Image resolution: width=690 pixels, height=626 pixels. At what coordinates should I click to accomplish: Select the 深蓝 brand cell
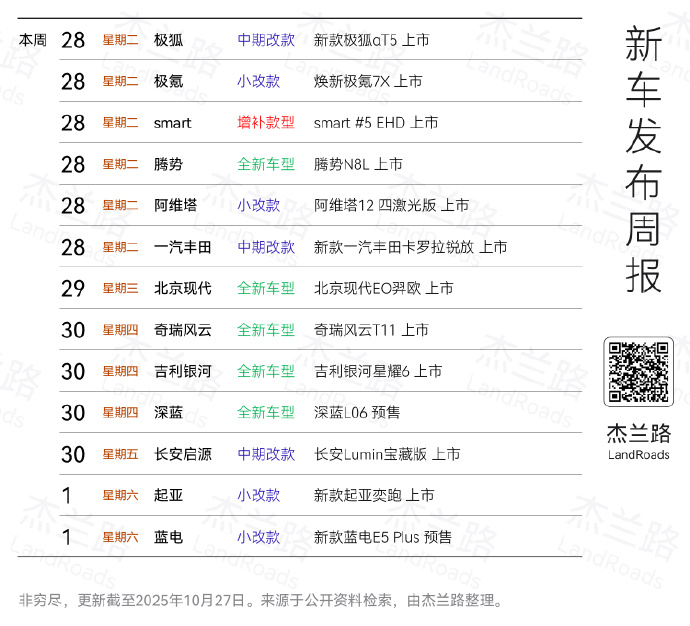tap(168, 413)
